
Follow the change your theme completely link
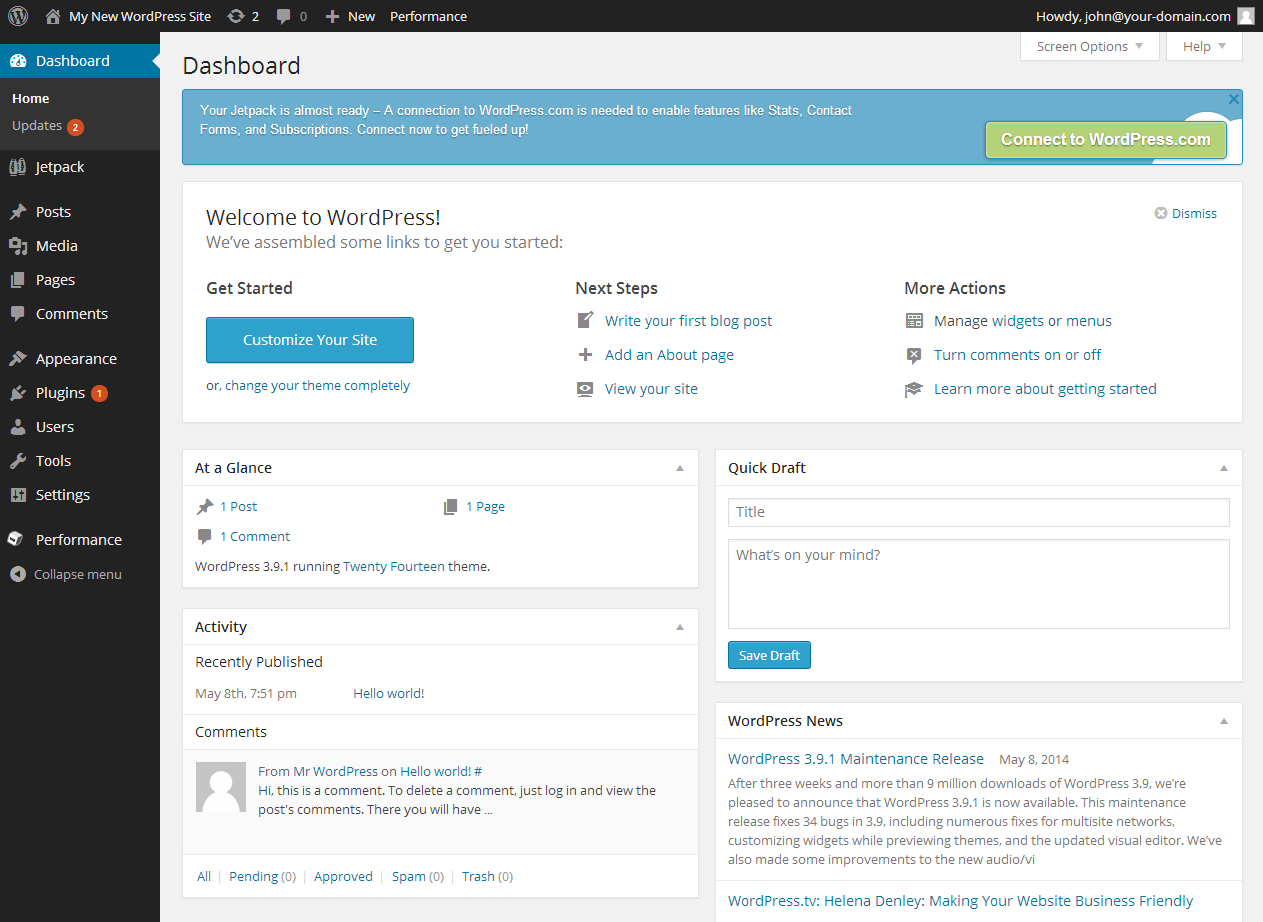tap(317, 386)
